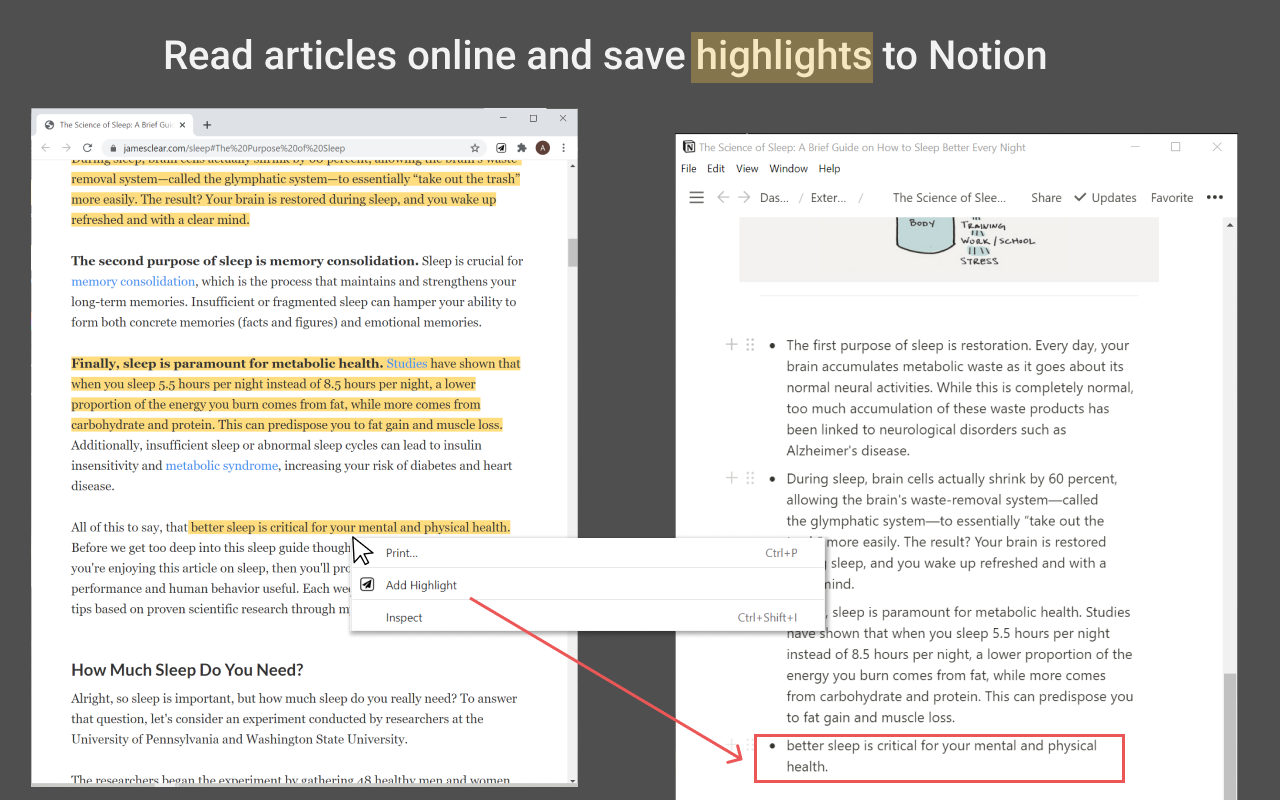The width and height of the screenshot is (1280, 800).
Task: Click the 'How Much Sleep Do You Need?' heading
Action: (x=187, y=669)
